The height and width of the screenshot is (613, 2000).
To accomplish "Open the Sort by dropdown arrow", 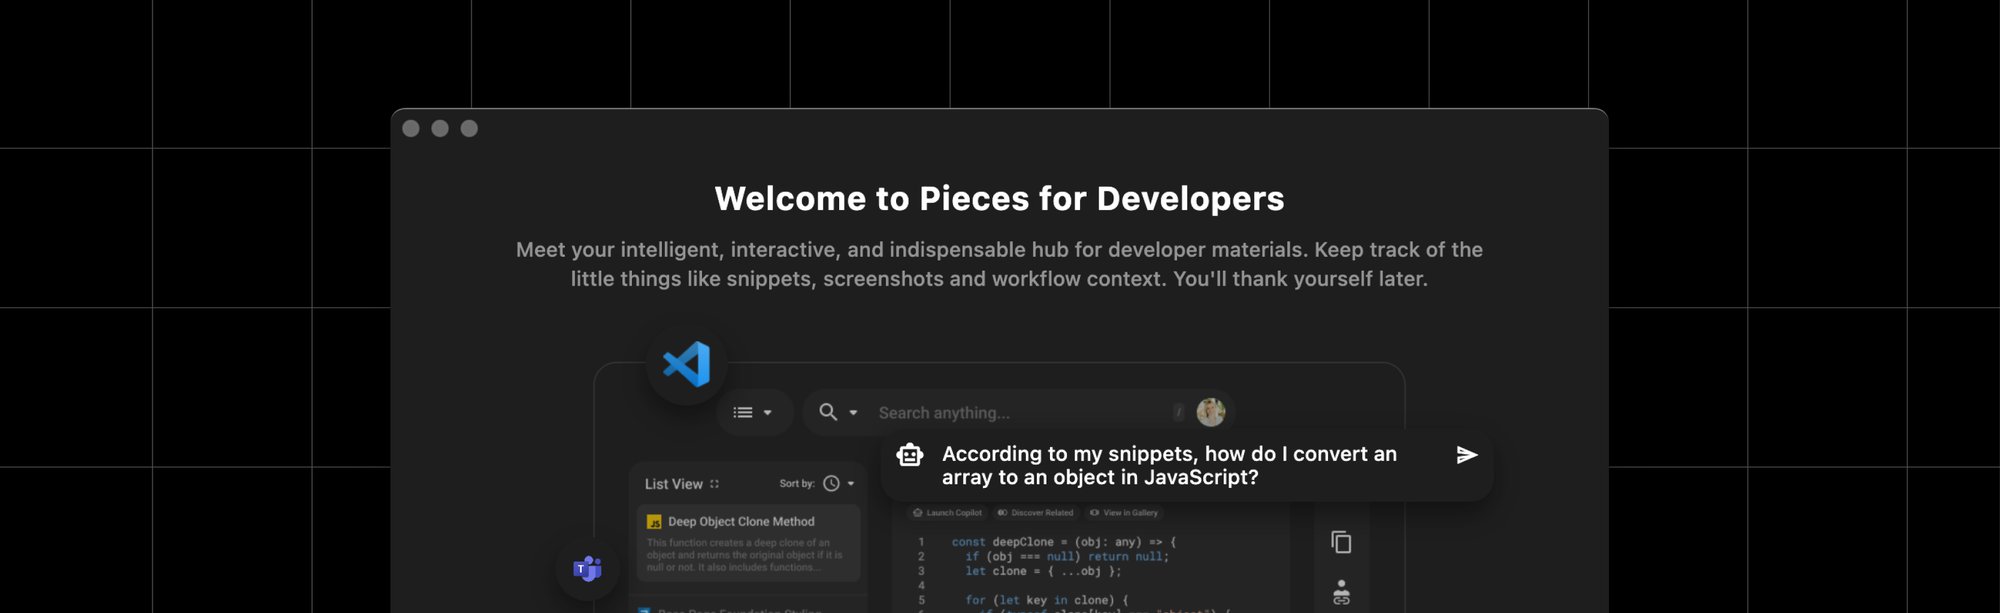I will (851, 484).
